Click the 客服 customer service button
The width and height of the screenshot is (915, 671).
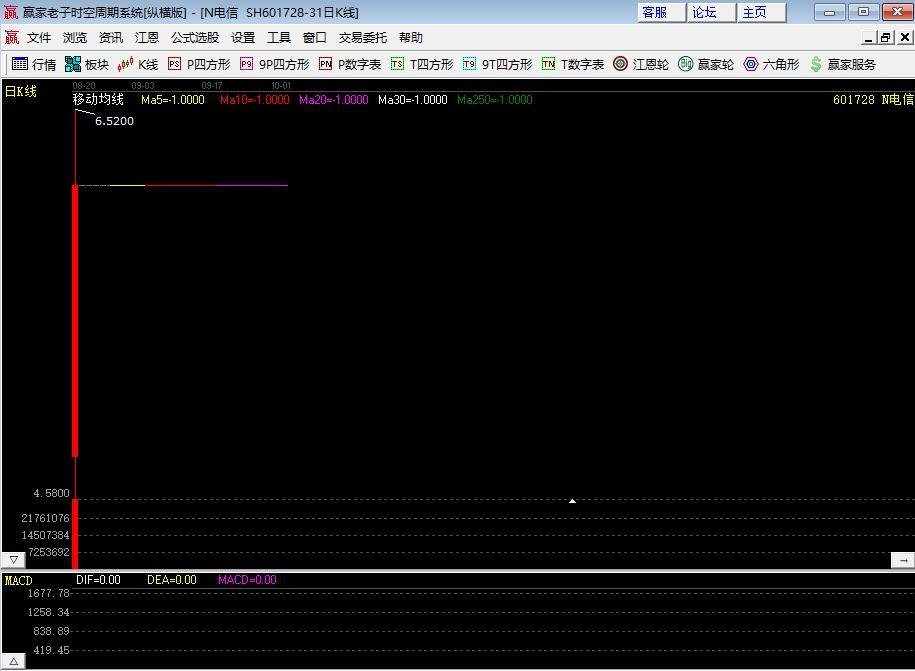655,12
